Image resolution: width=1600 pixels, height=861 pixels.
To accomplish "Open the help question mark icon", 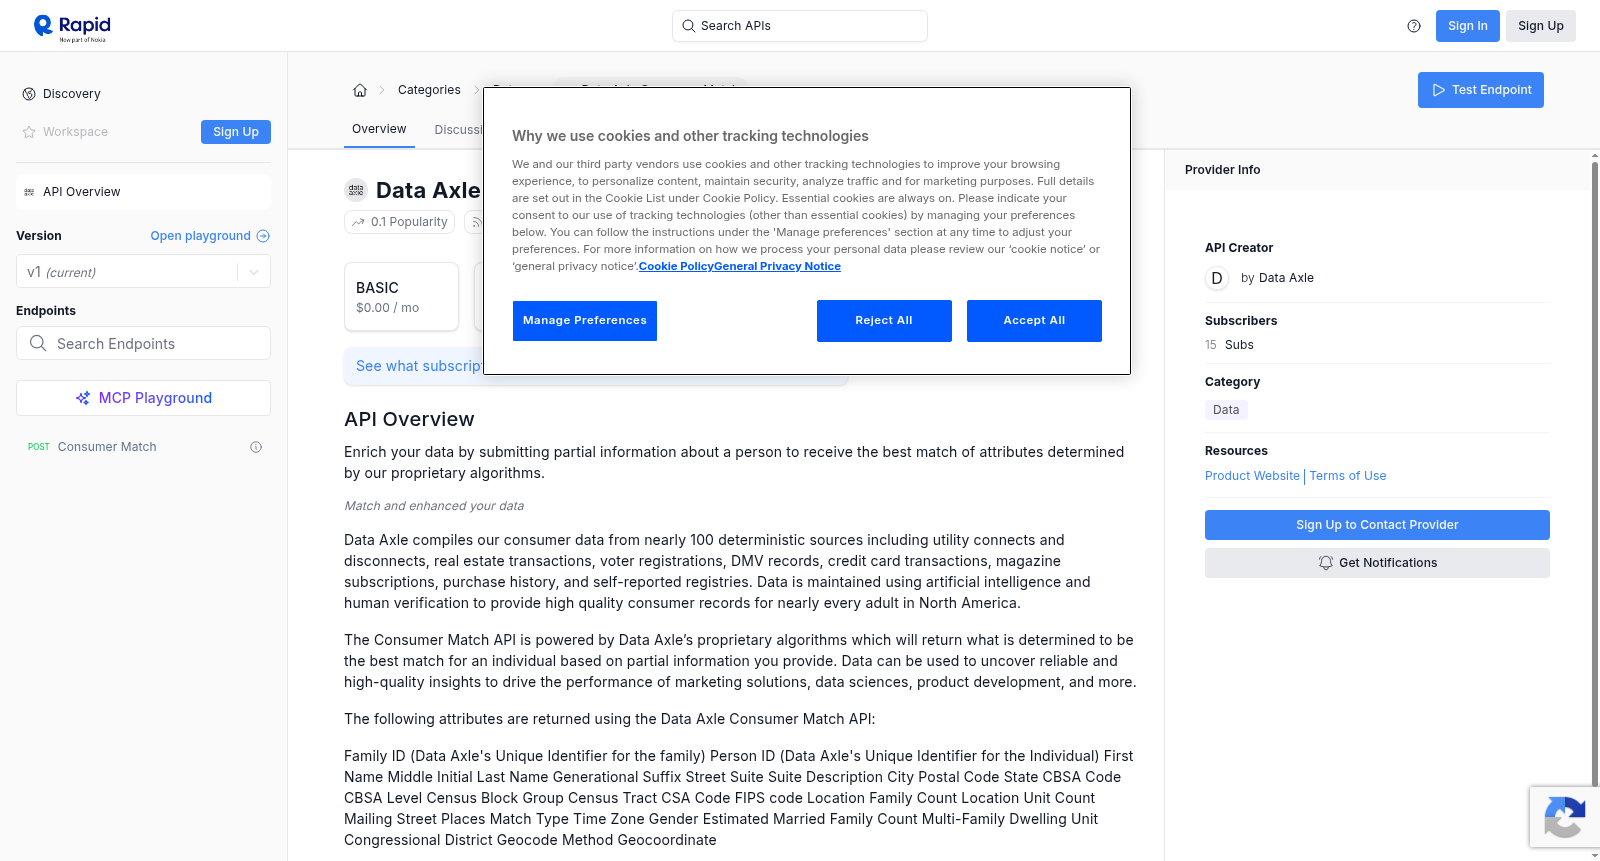I will [x=1414, y=26].
